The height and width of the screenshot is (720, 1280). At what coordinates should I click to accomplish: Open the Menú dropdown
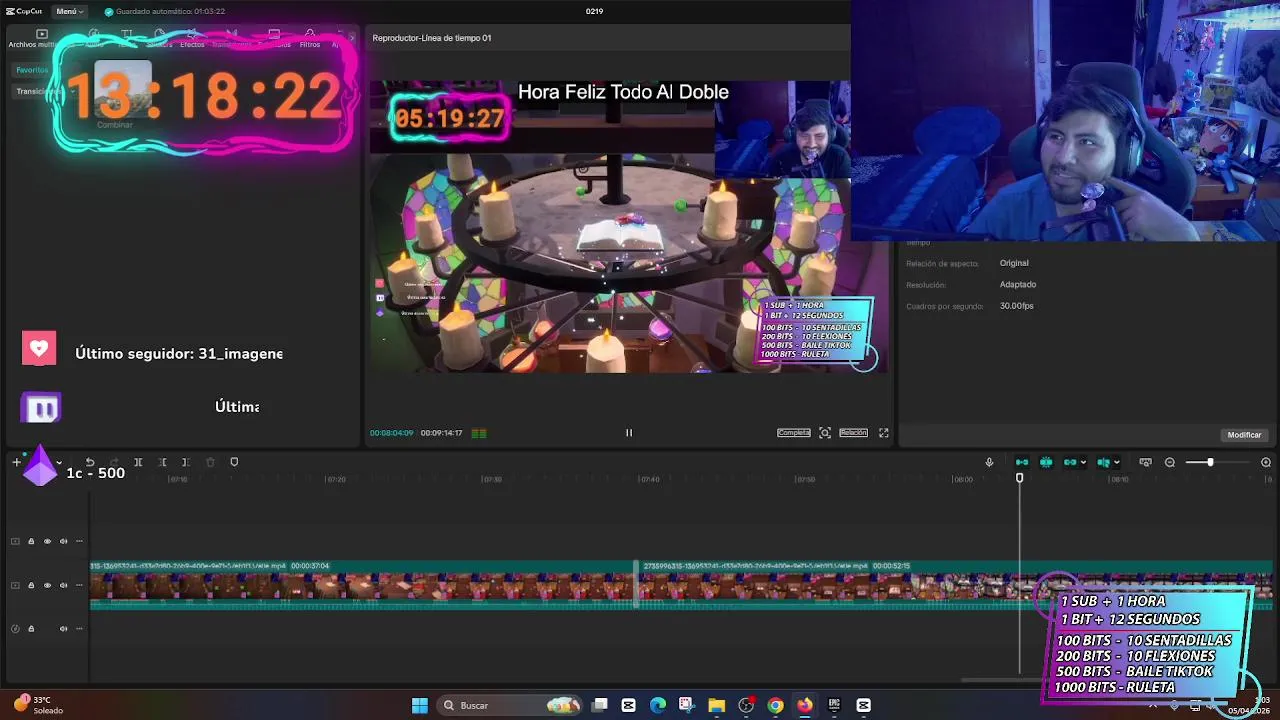[69, 11]
